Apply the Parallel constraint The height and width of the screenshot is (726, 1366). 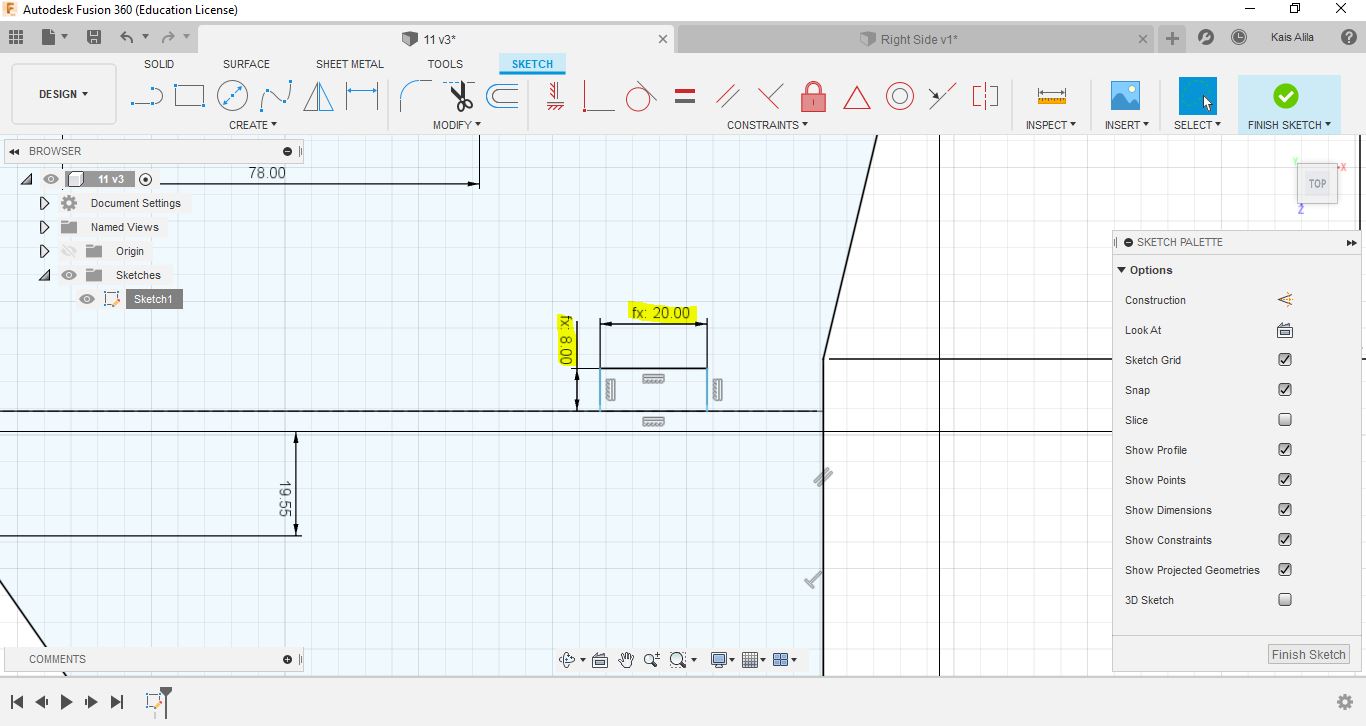tap(728, 96)
